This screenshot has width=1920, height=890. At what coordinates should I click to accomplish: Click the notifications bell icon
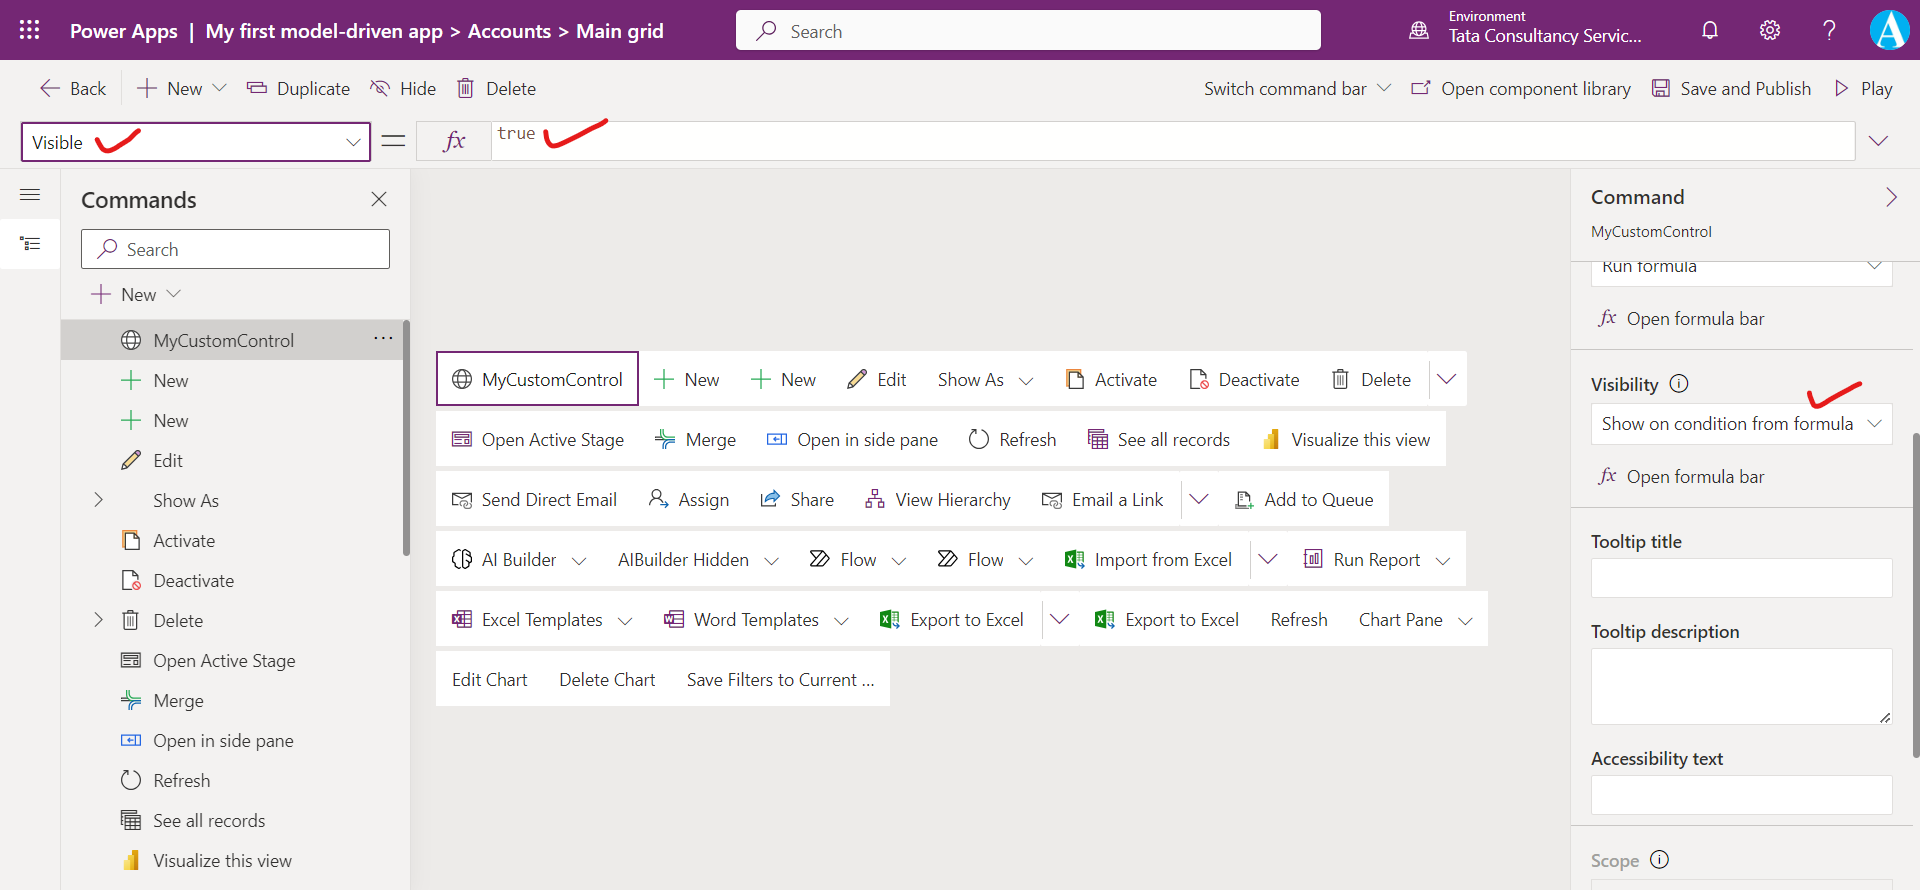tap(1710, 30)
